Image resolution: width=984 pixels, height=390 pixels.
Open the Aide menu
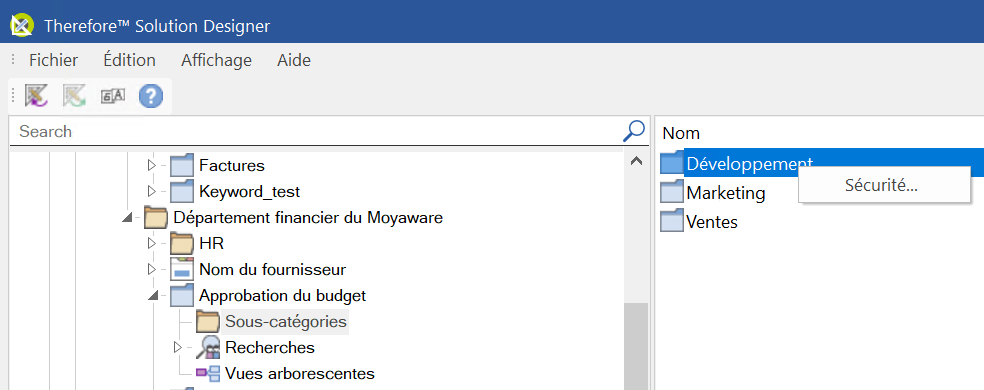click(x=294, y=60)
